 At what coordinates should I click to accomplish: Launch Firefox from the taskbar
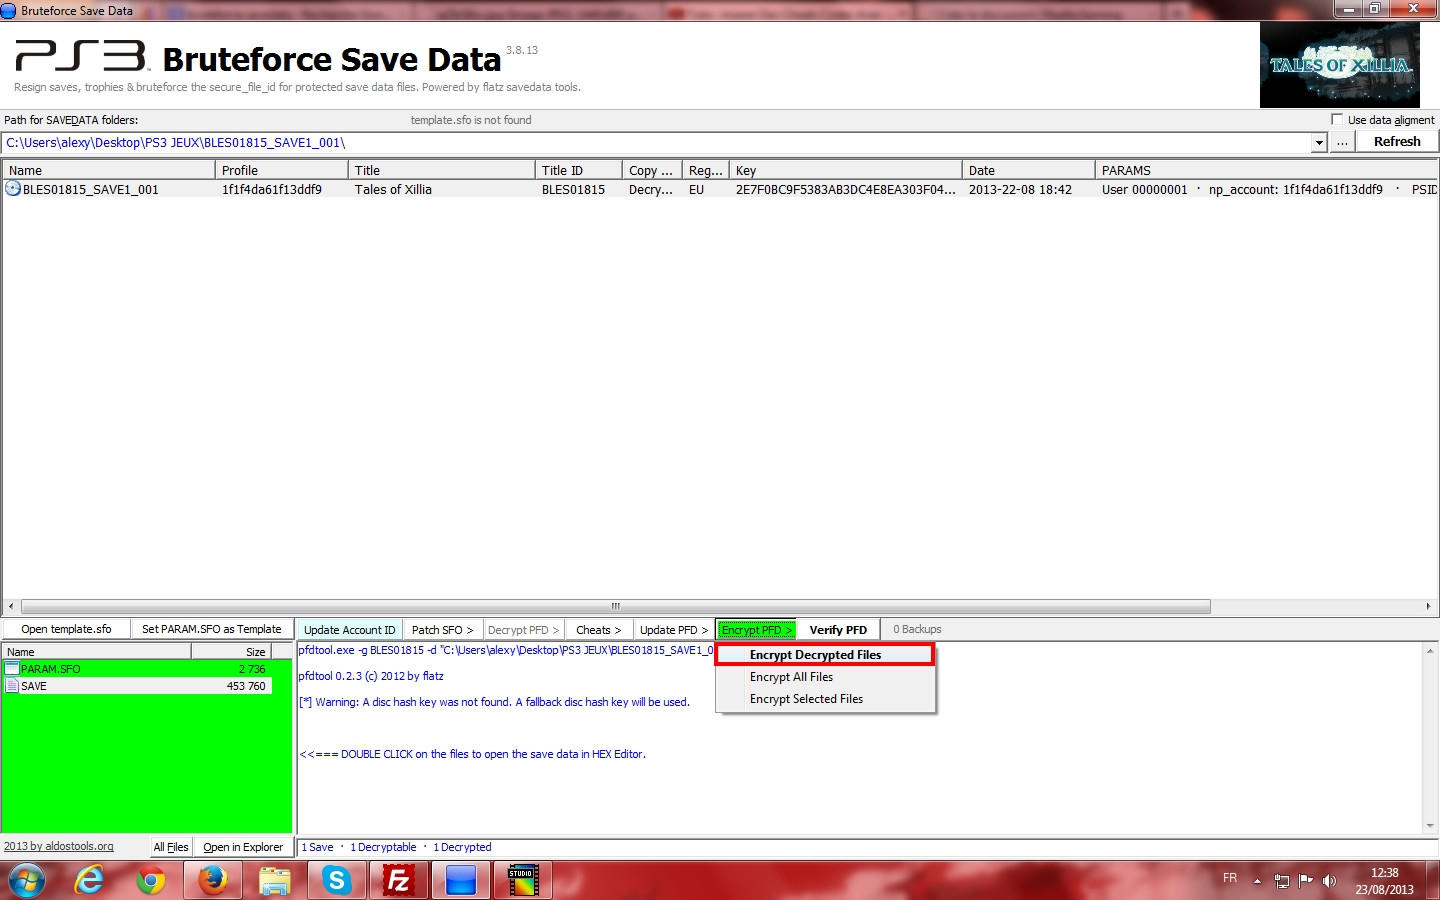[212, 881]
